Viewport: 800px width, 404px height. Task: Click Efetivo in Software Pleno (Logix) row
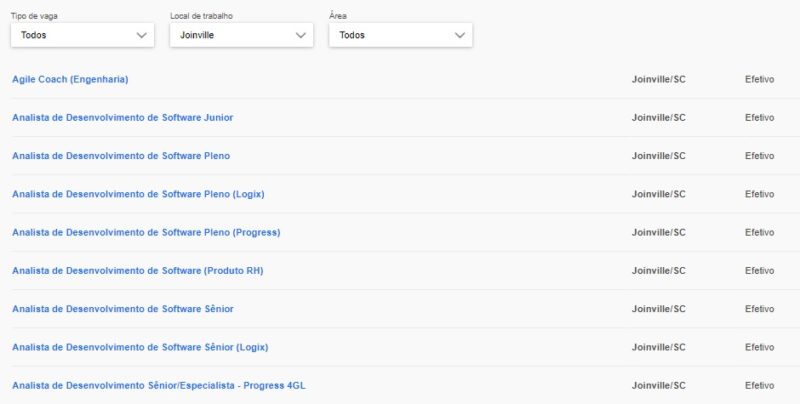(x=759, y=194)
